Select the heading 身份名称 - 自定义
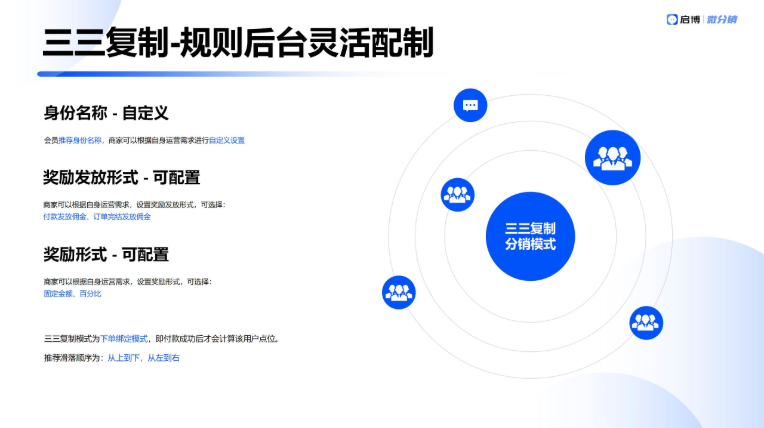764x428 pixels. click(106, 113)
